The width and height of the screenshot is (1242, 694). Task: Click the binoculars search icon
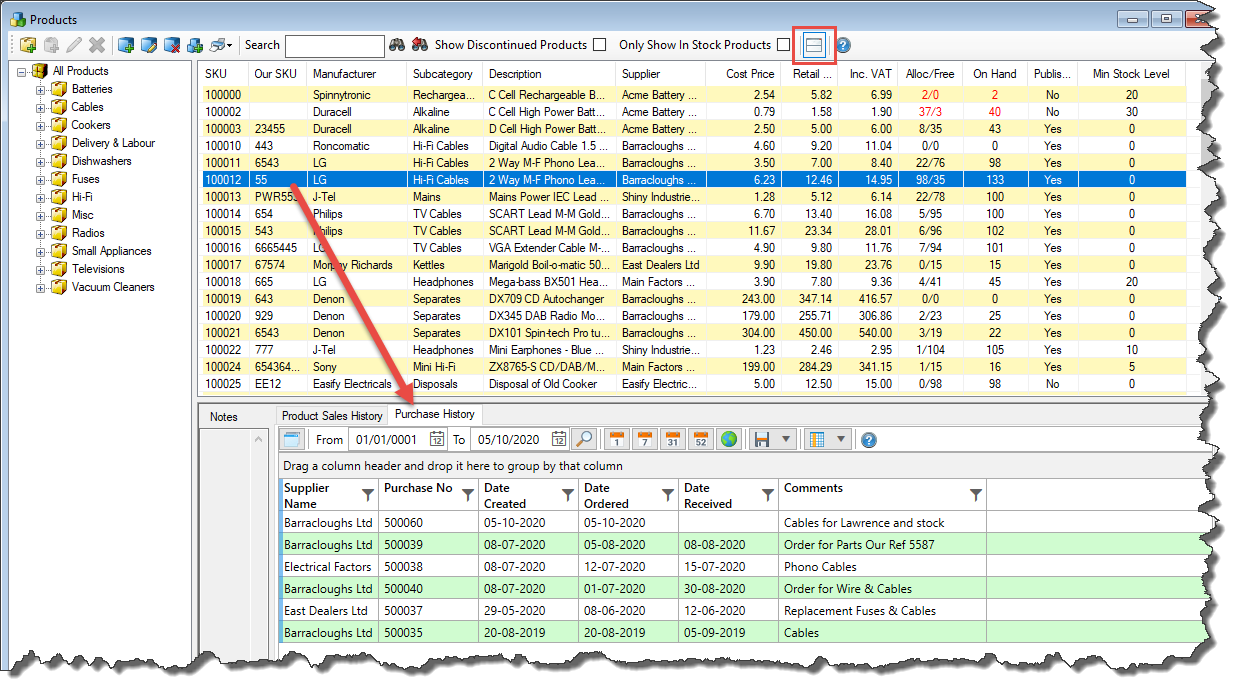pyautogui.click(x=397, y=45)
